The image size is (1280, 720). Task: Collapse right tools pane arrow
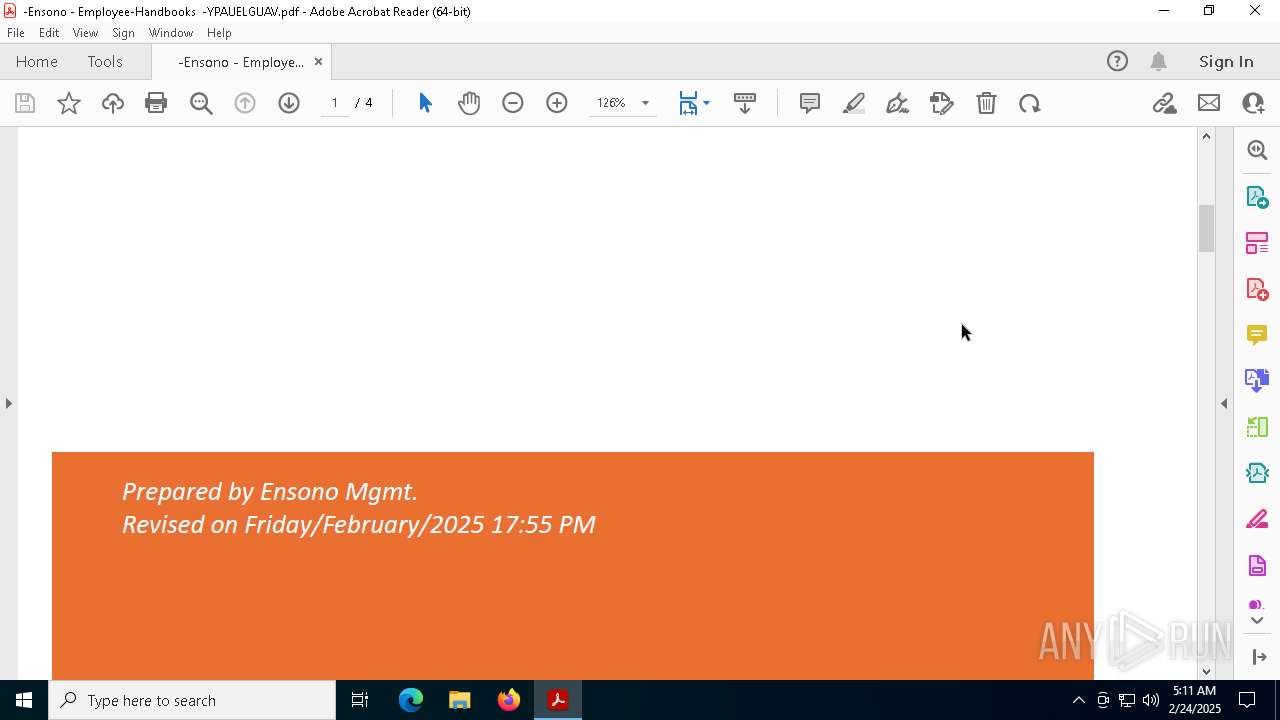pos(1224,403)
